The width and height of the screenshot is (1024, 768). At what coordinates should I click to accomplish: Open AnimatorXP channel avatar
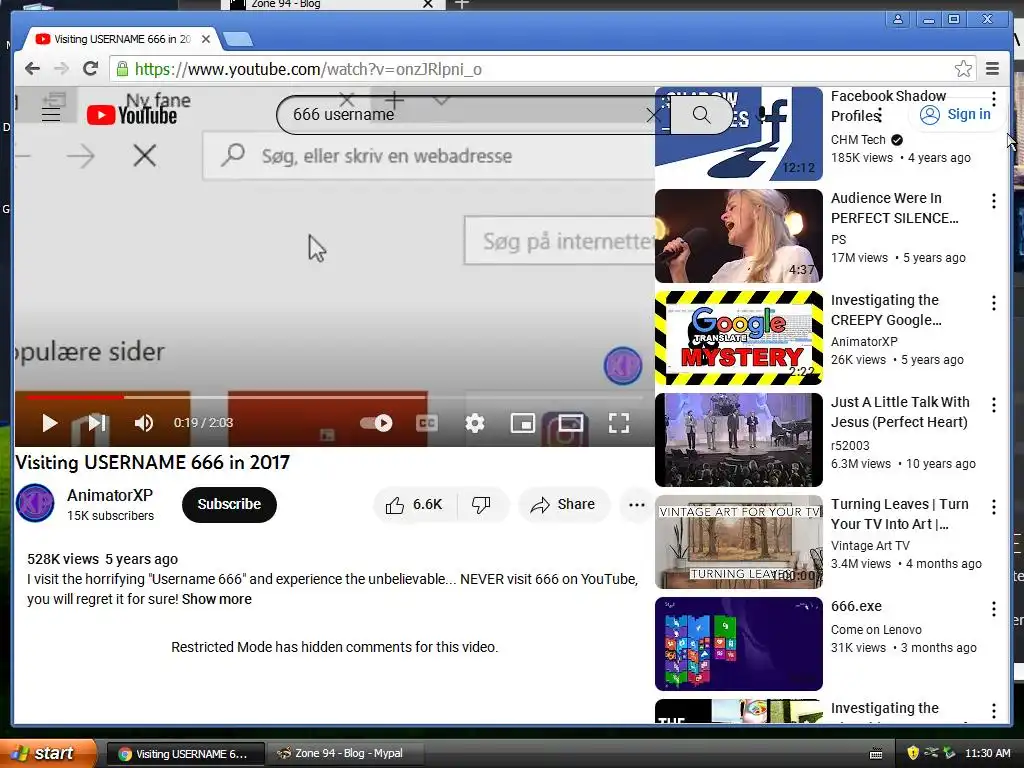click(x=35, y=504)
